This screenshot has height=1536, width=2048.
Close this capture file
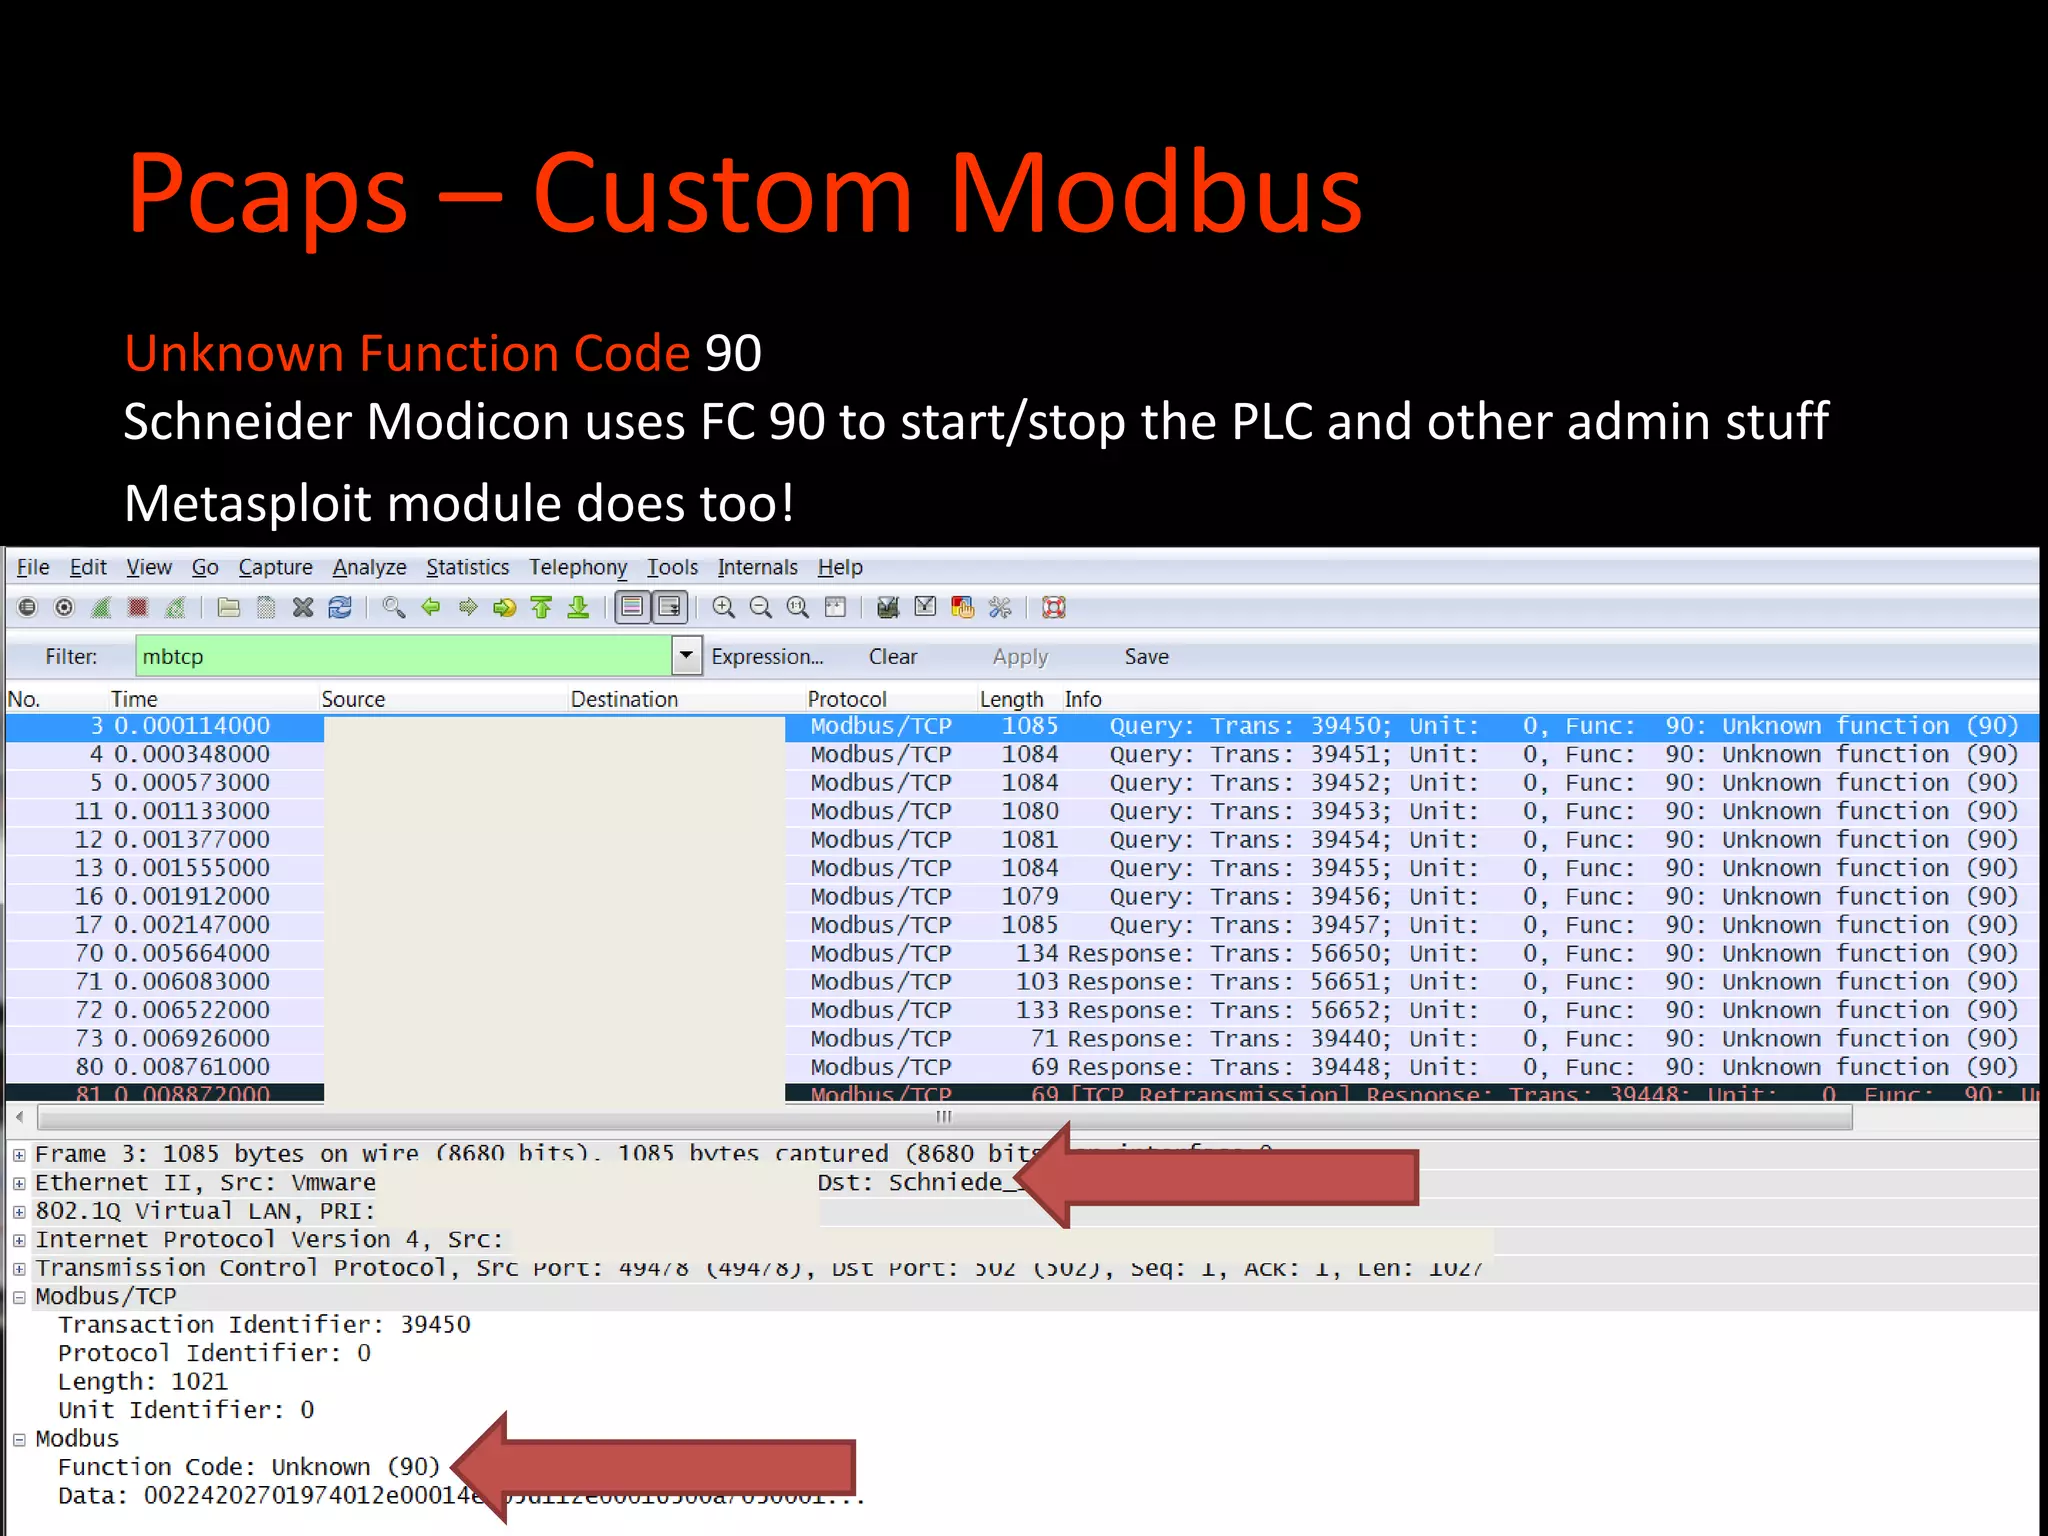(303, 607)
